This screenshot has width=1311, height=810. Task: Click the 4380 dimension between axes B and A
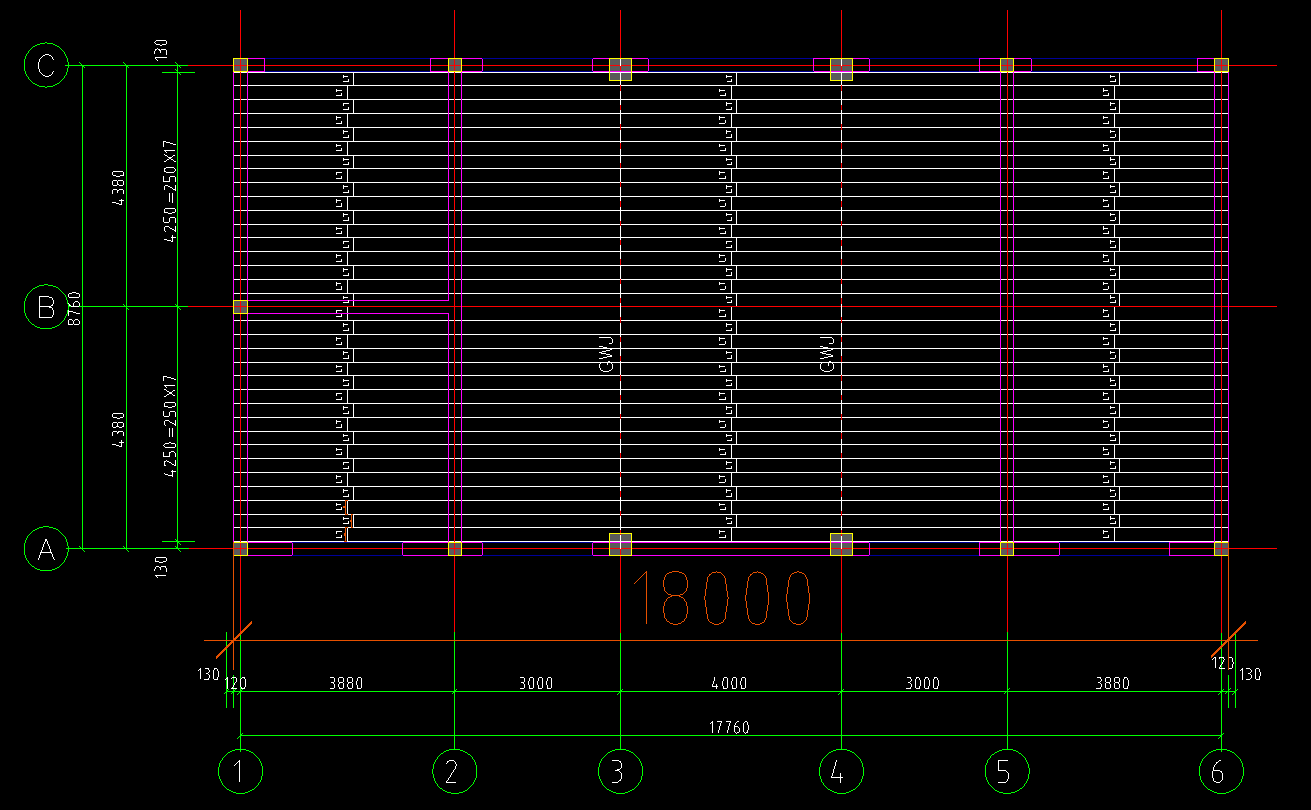[118, 430]
